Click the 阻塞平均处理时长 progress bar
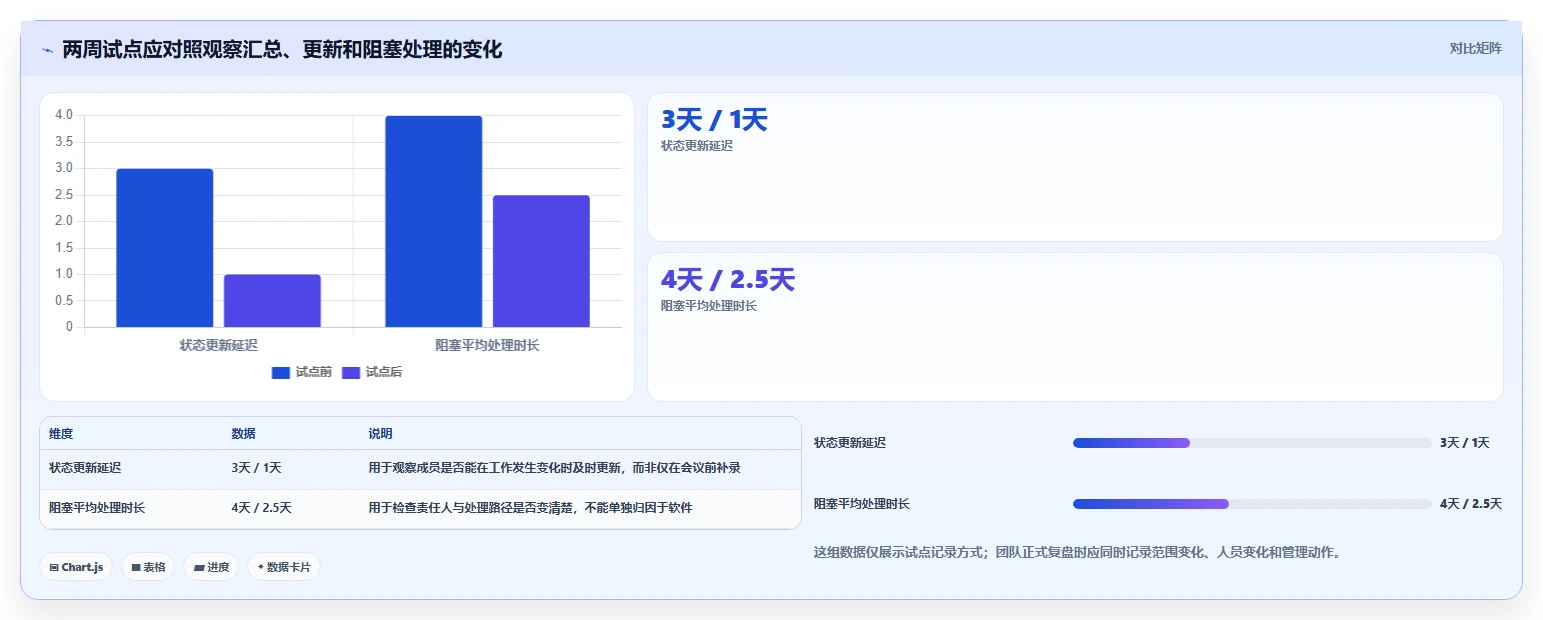 click(1252, 504)
